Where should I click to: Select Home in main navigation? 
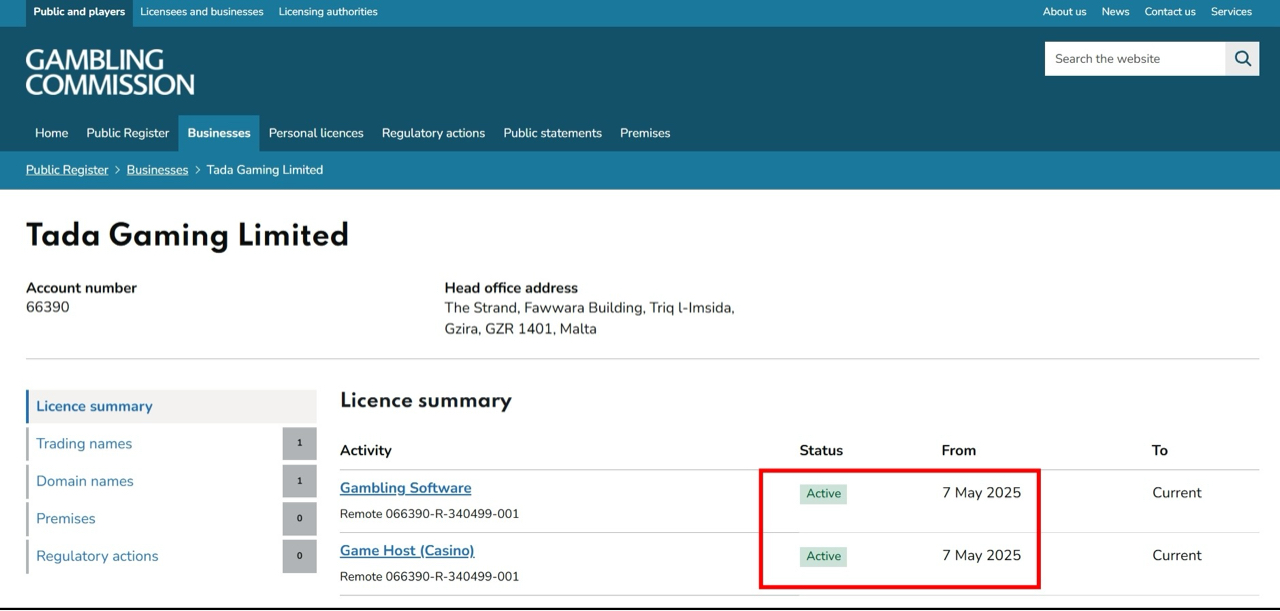tap(52, 133)
